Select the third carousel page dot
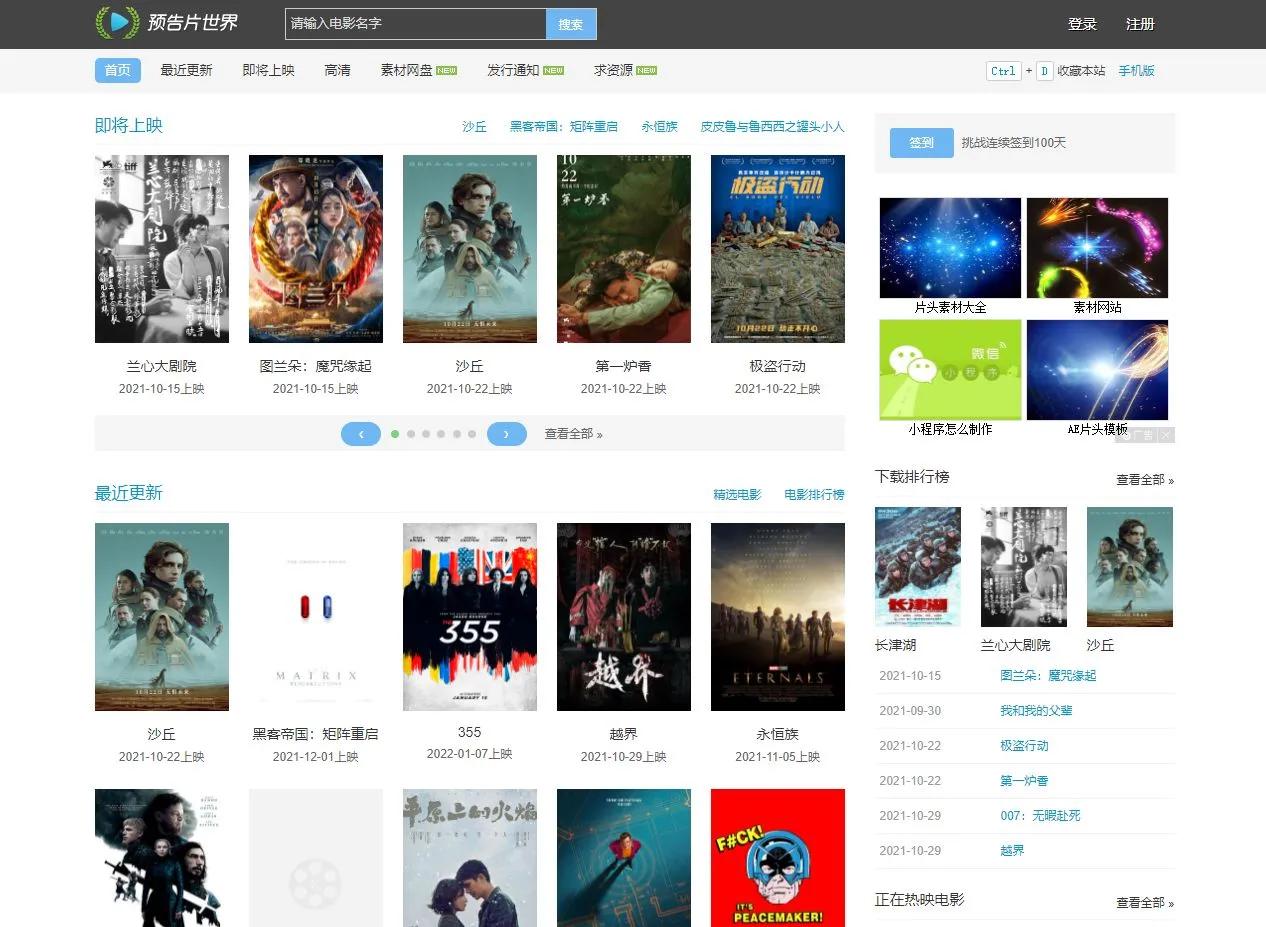This screenshot has width=1266, height=927. point(426,434)
